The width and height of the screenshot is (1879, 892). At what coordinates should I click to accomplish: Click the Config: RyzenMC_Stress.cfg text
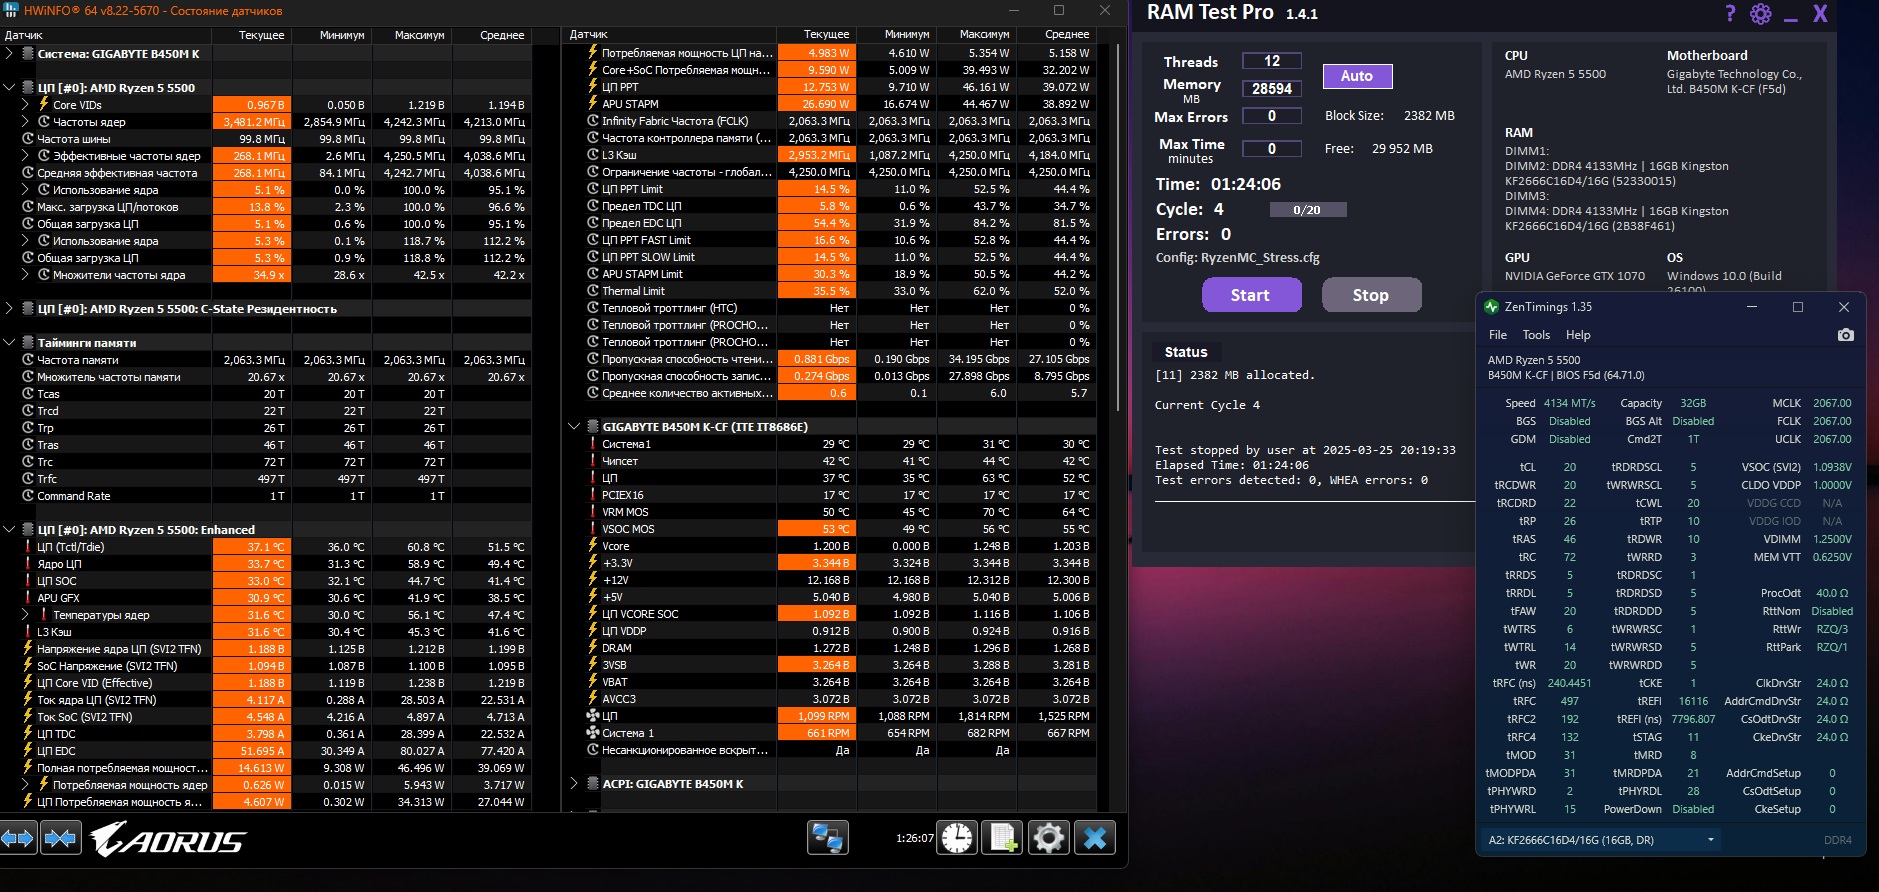point(1238,258)
